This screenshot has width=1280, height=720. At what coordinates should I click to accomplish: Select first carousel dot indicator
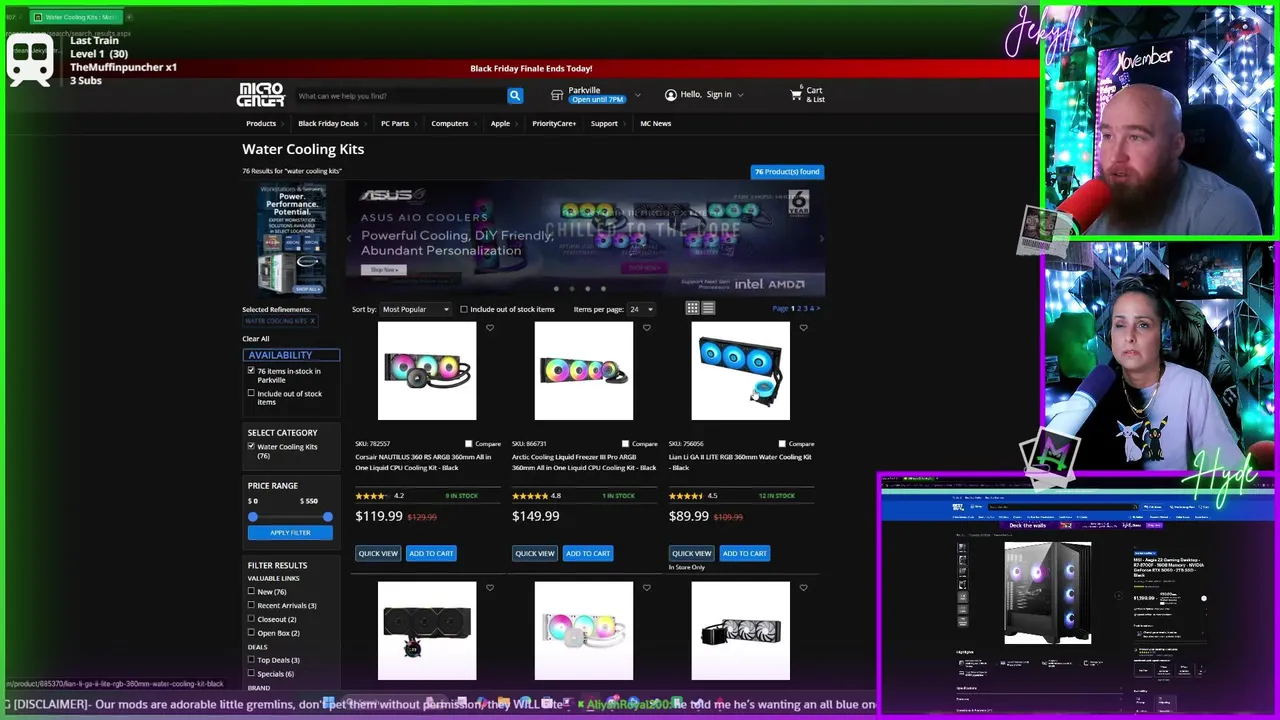pos(556,289)
